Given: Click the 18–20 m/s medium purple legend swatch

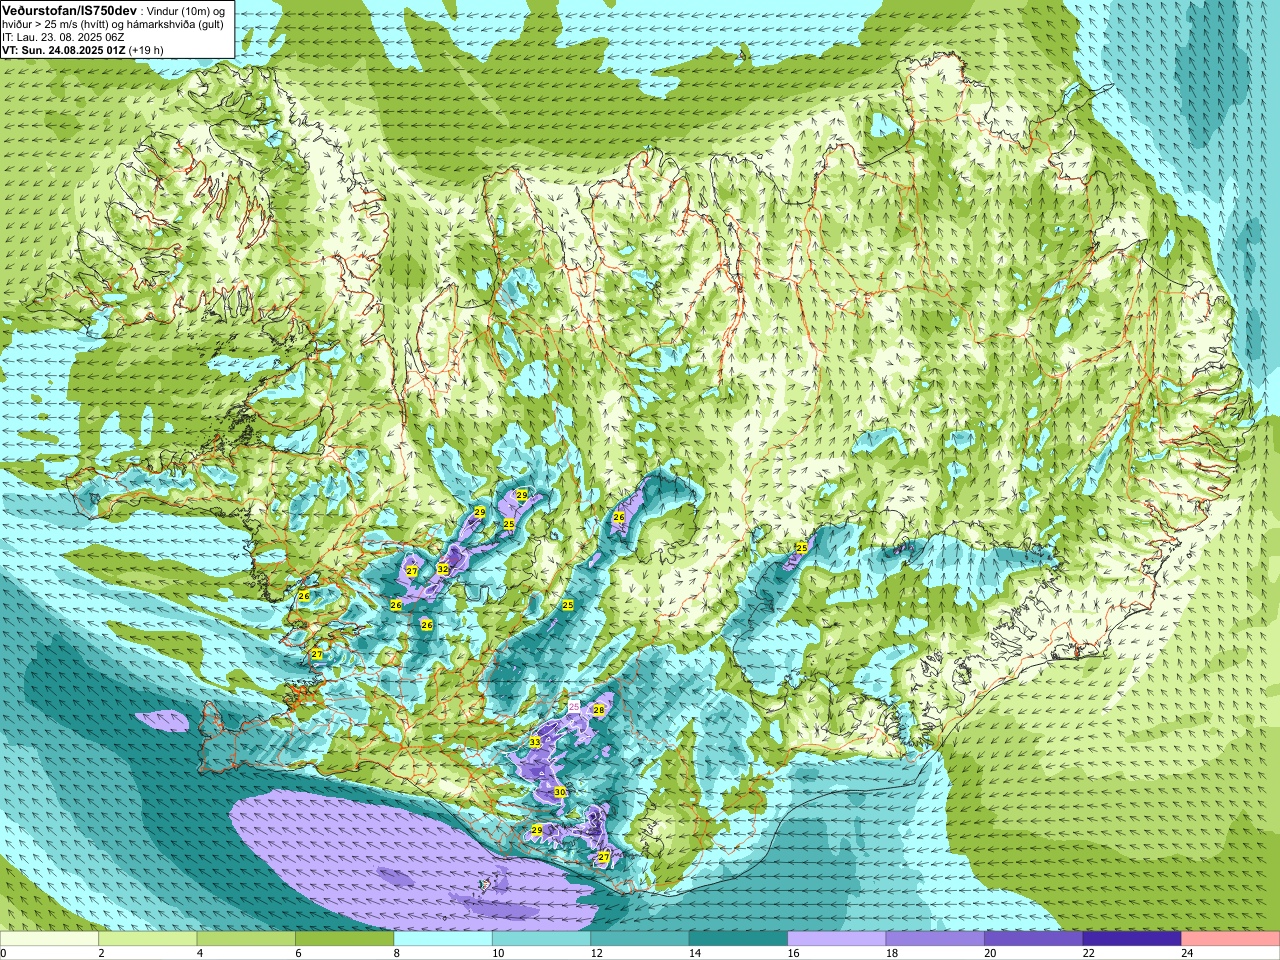Looking at the screenshot, I should [935, 939].
